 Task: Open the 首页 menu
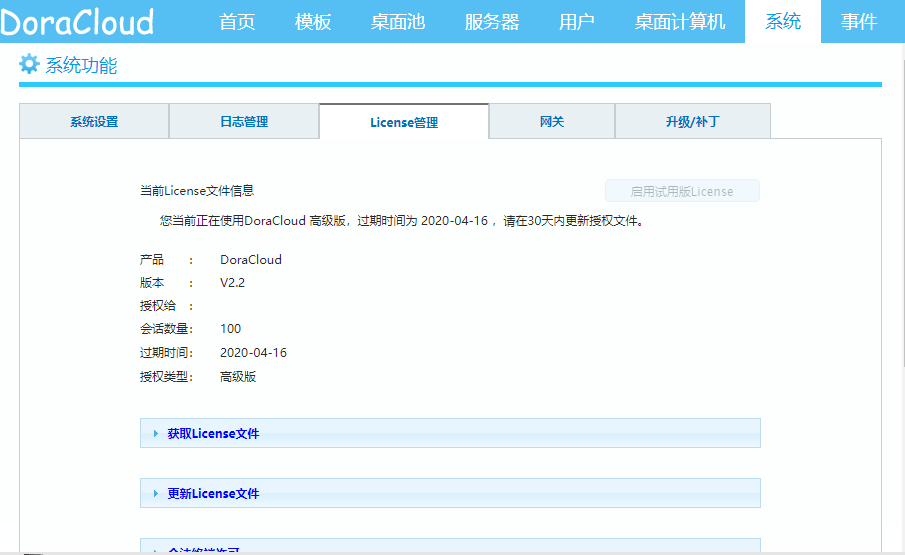(x=237, y=22)
